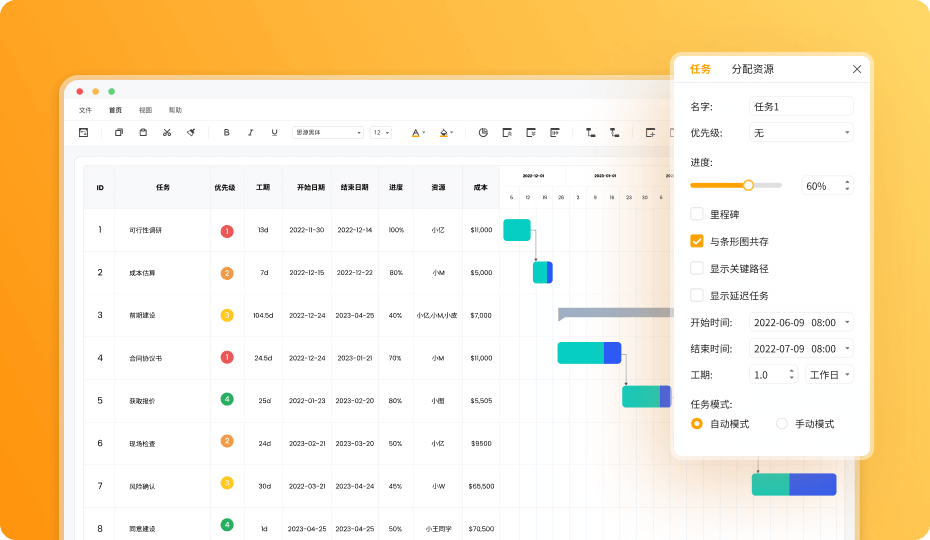Uncheck the 与条形图共存 checkbox
Screen dimensions: 930x540
(x=697, y=241)
